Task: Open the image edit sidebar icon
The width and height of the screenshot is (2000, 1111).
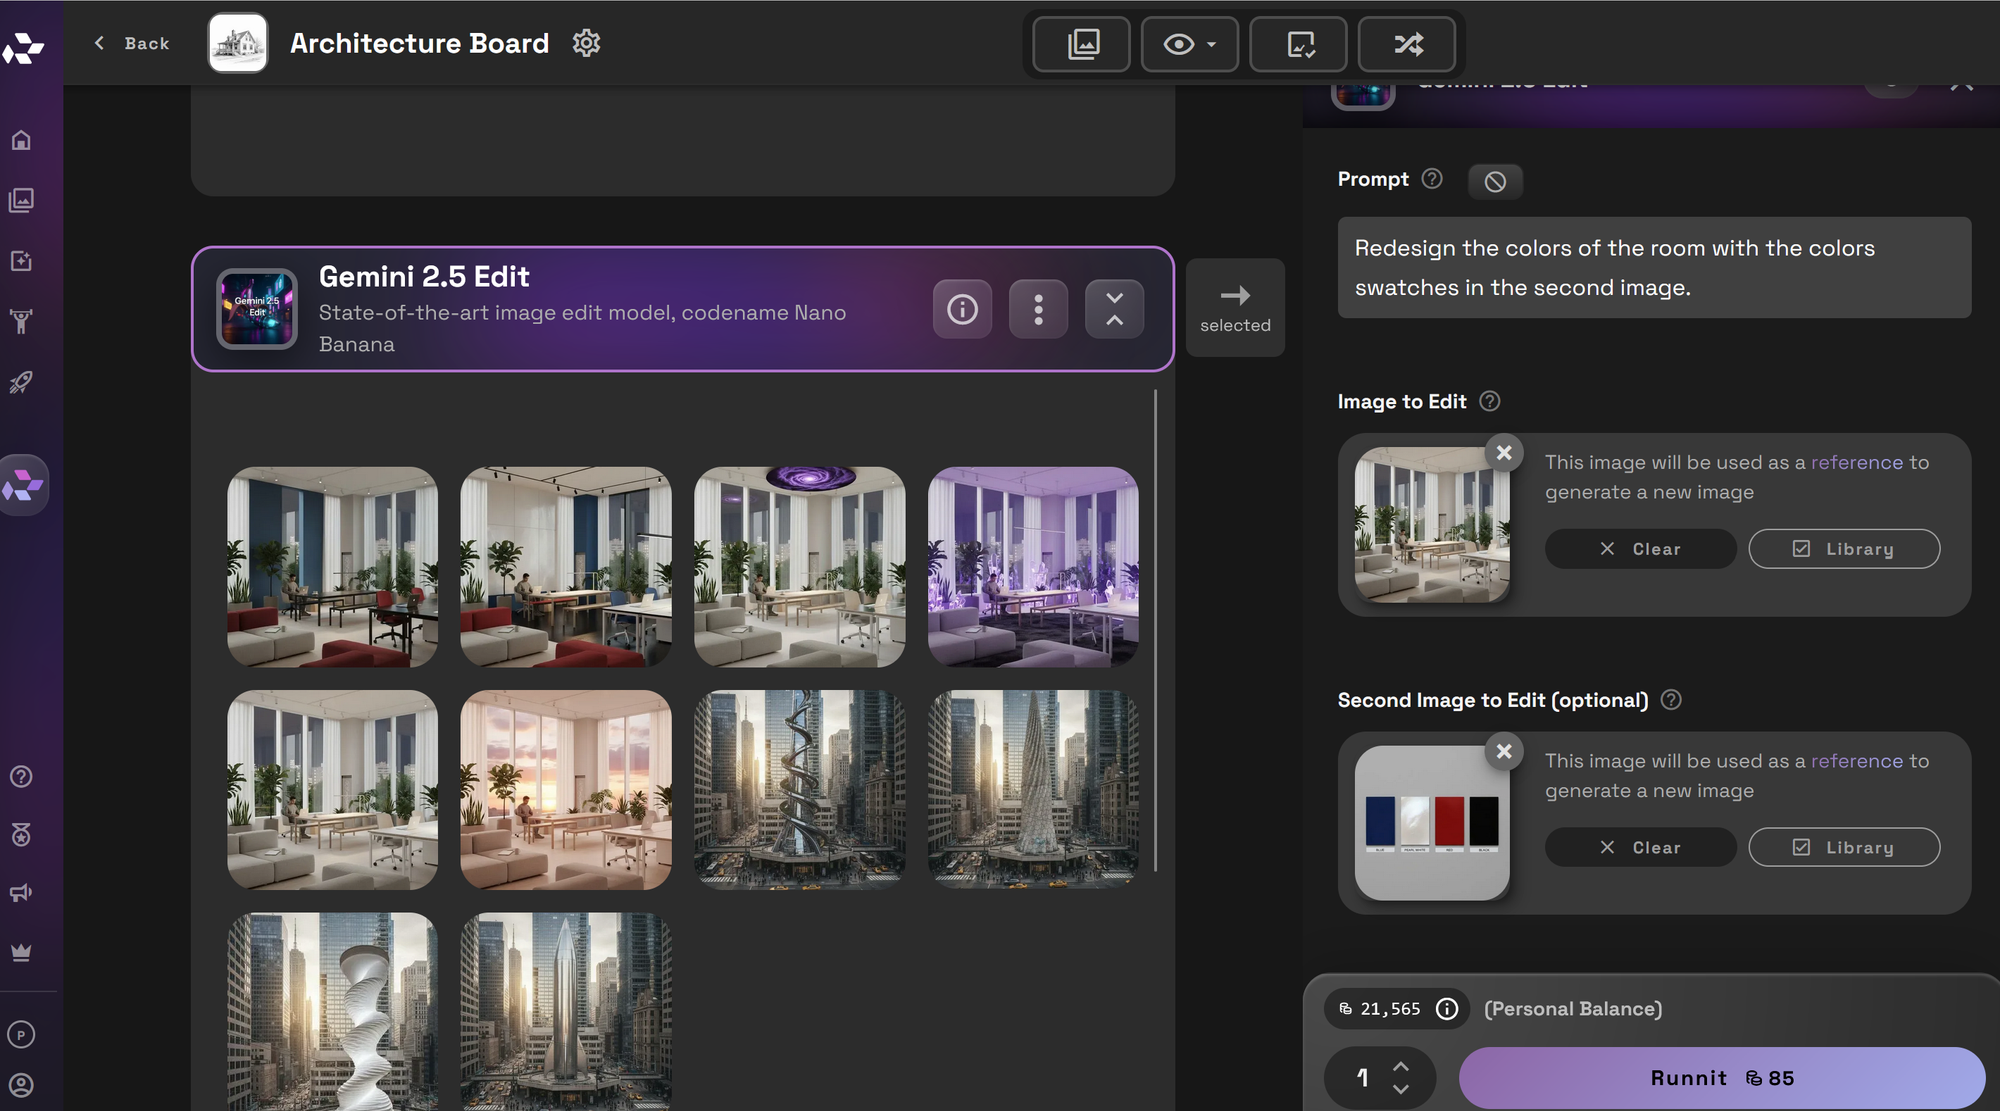Action: click(21, 261)
